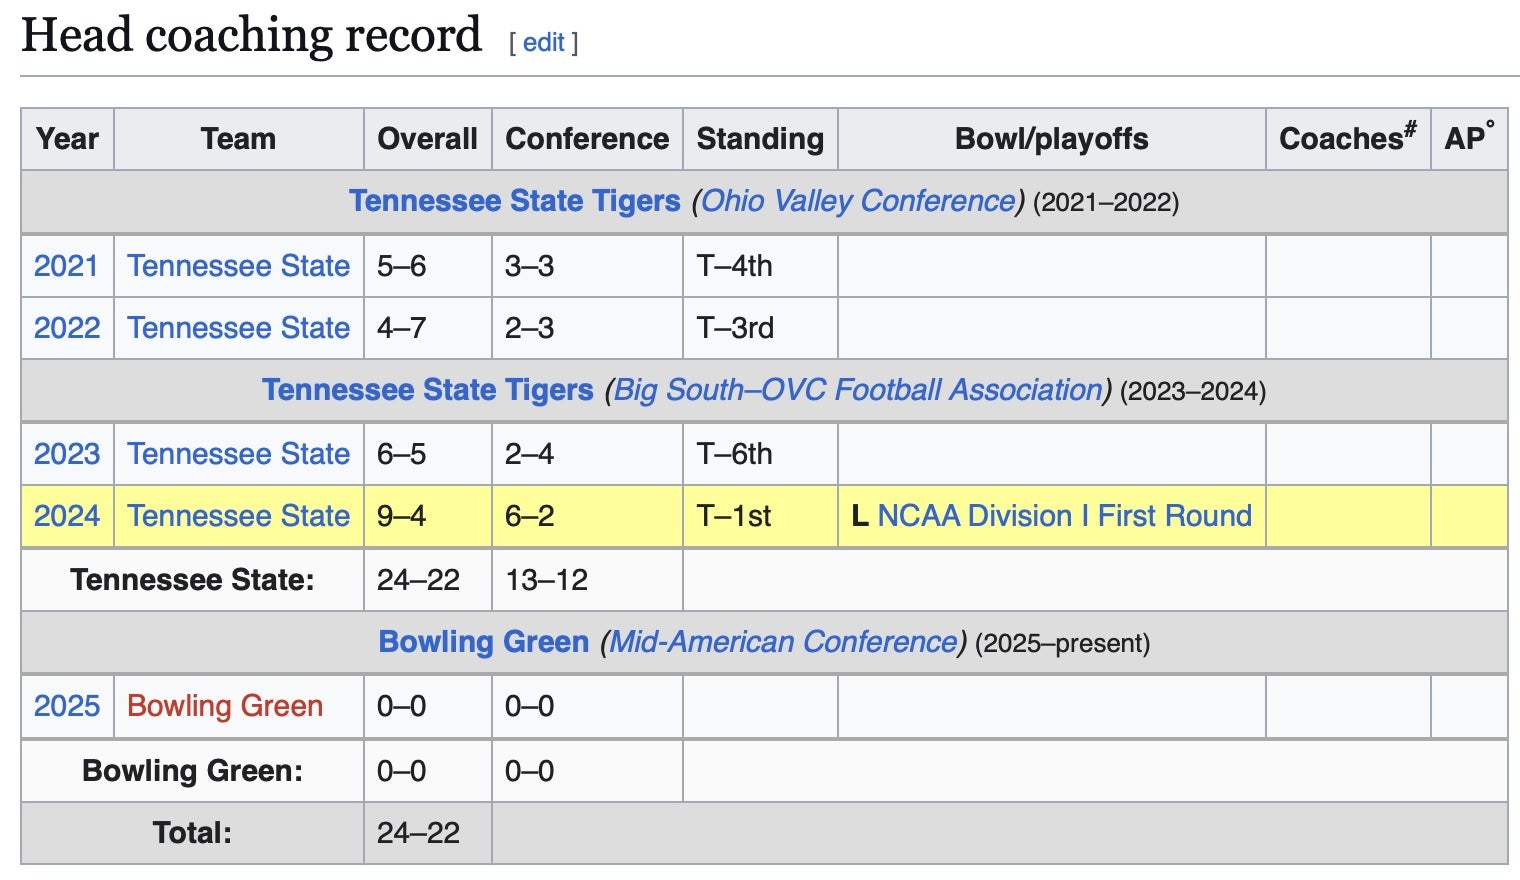
Task: Open the 2025 season year link
Action: click(67, 706)
